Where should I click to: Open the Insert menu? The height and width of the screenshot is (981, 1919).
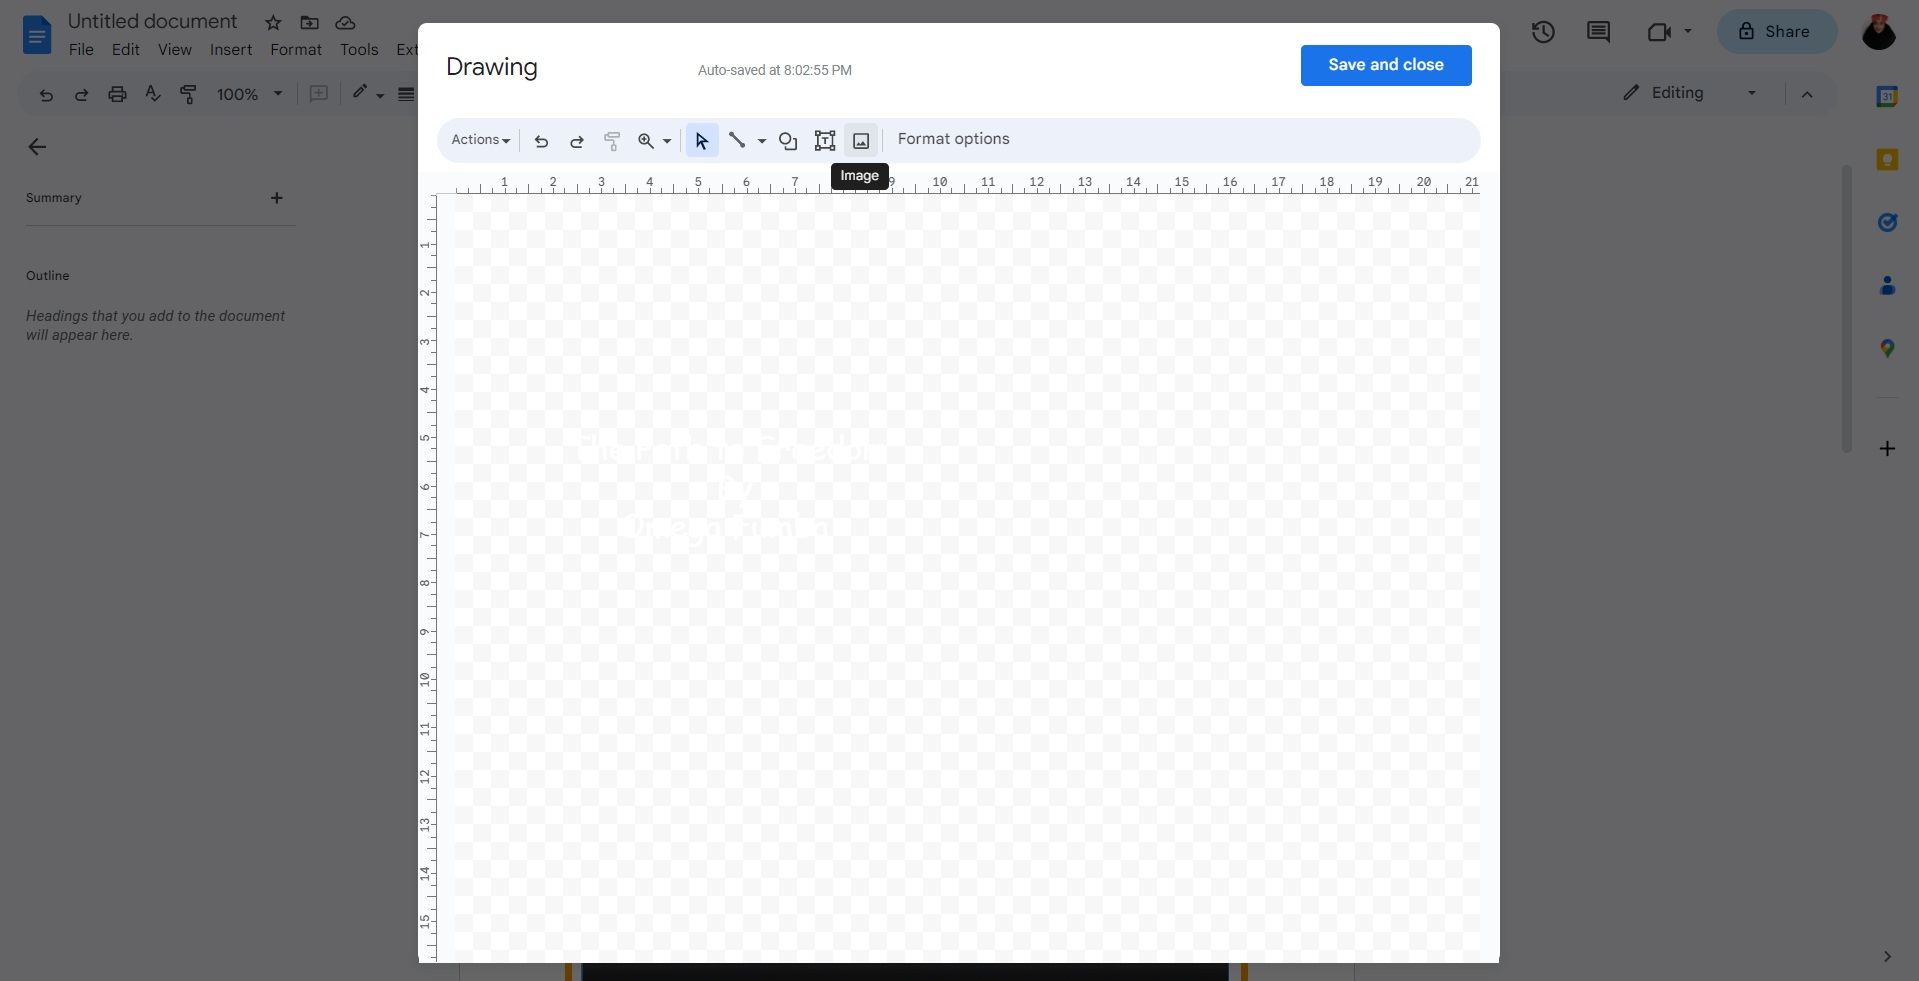pyautogui.click(x=230, y=49)
